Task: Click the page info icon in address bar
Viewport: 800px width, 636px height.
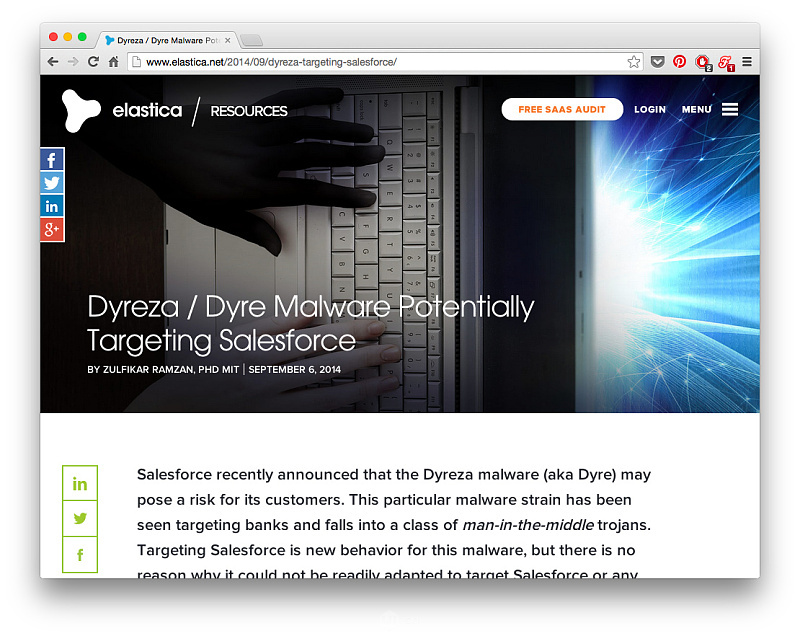Action: tap(136, 62)
